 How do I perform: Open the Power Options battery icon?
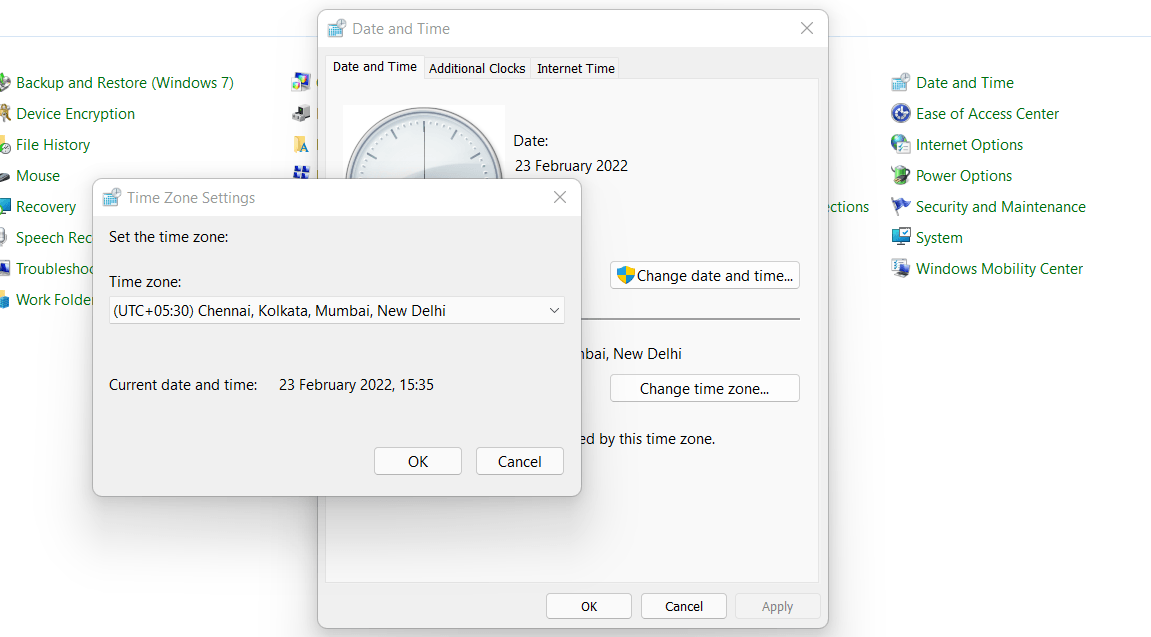(901, 175)
